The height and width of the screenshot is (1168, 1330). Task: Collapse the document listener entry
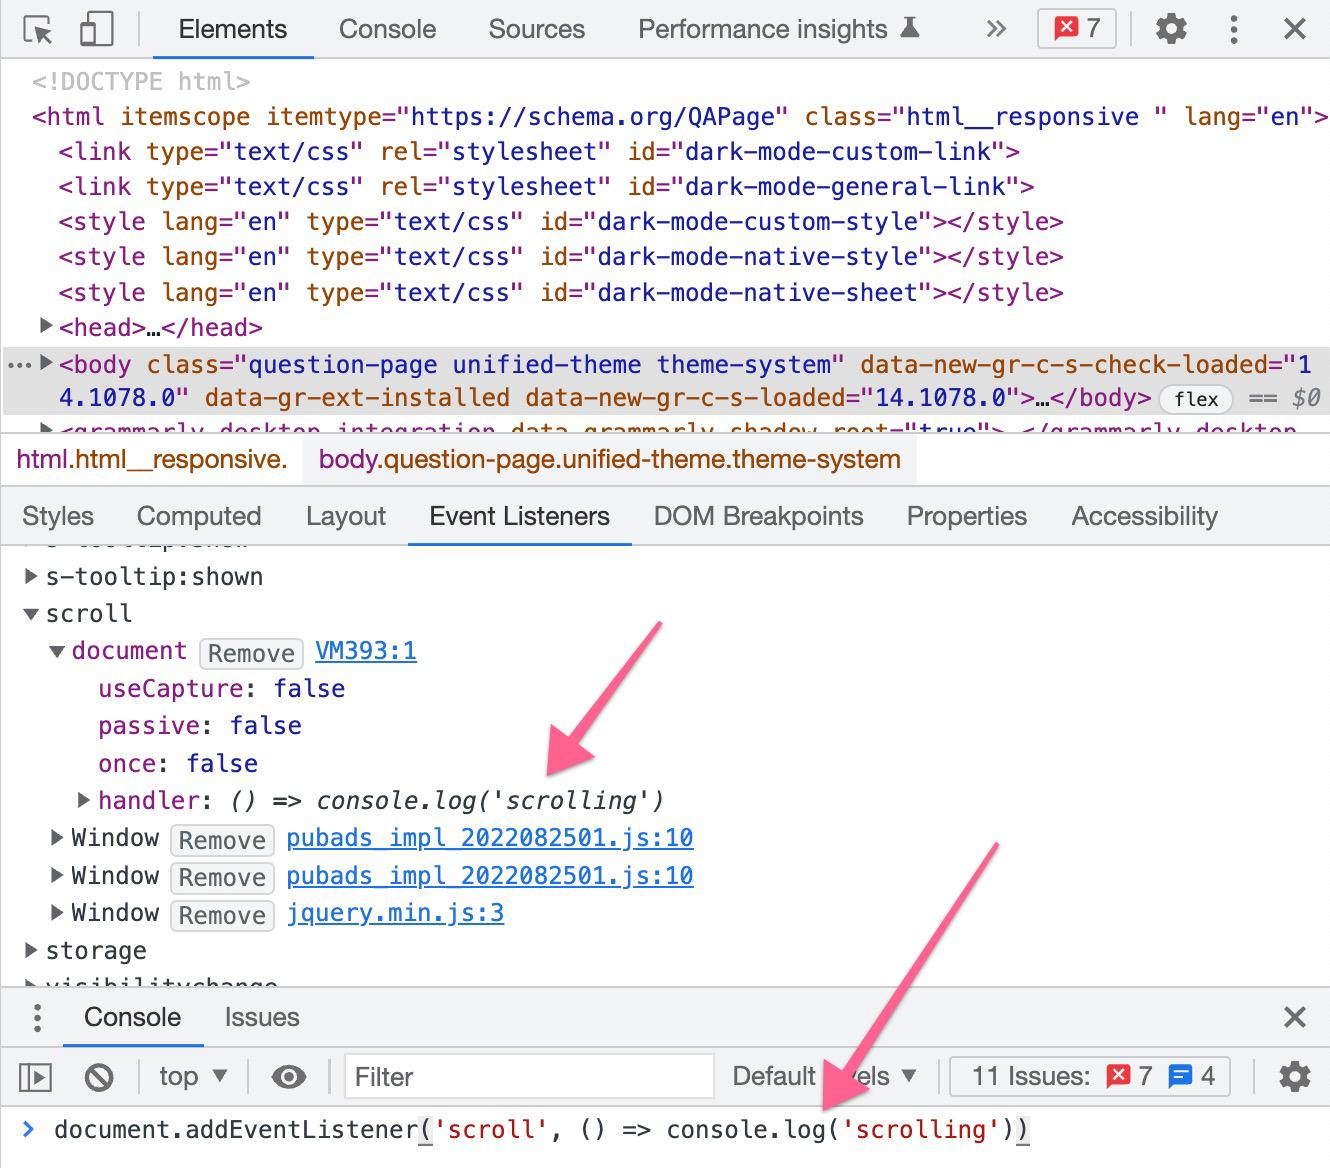tap(57, 651)
